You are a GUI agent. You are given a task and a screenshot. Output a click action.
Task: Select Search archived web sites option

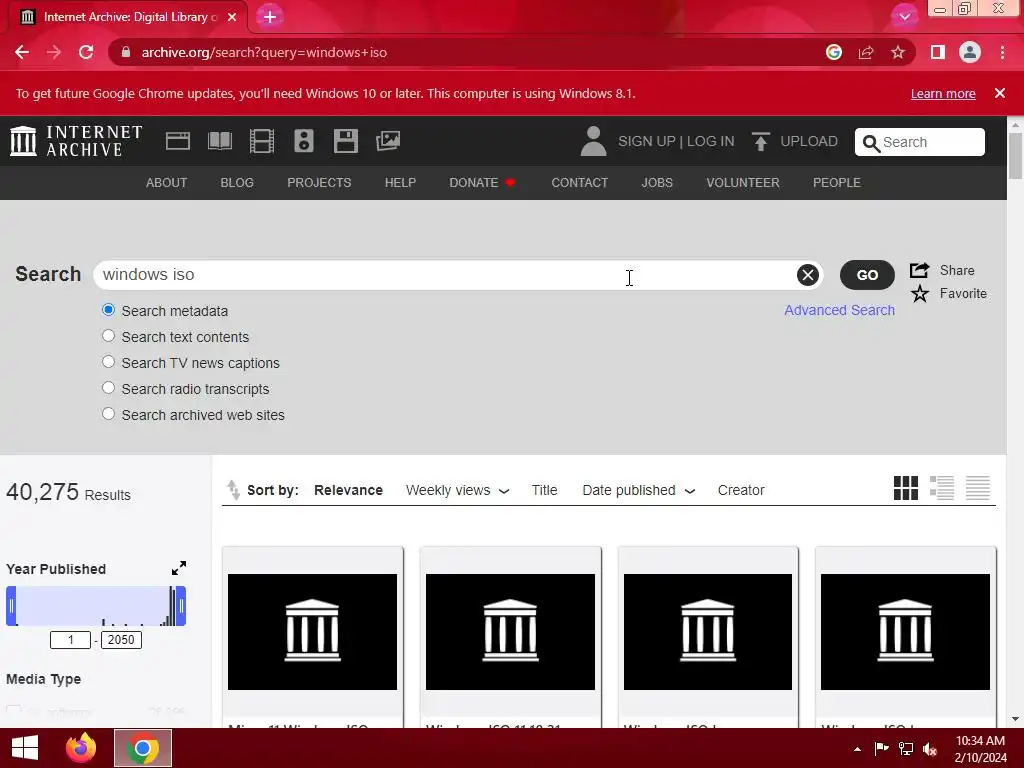(x=108, y=414)
